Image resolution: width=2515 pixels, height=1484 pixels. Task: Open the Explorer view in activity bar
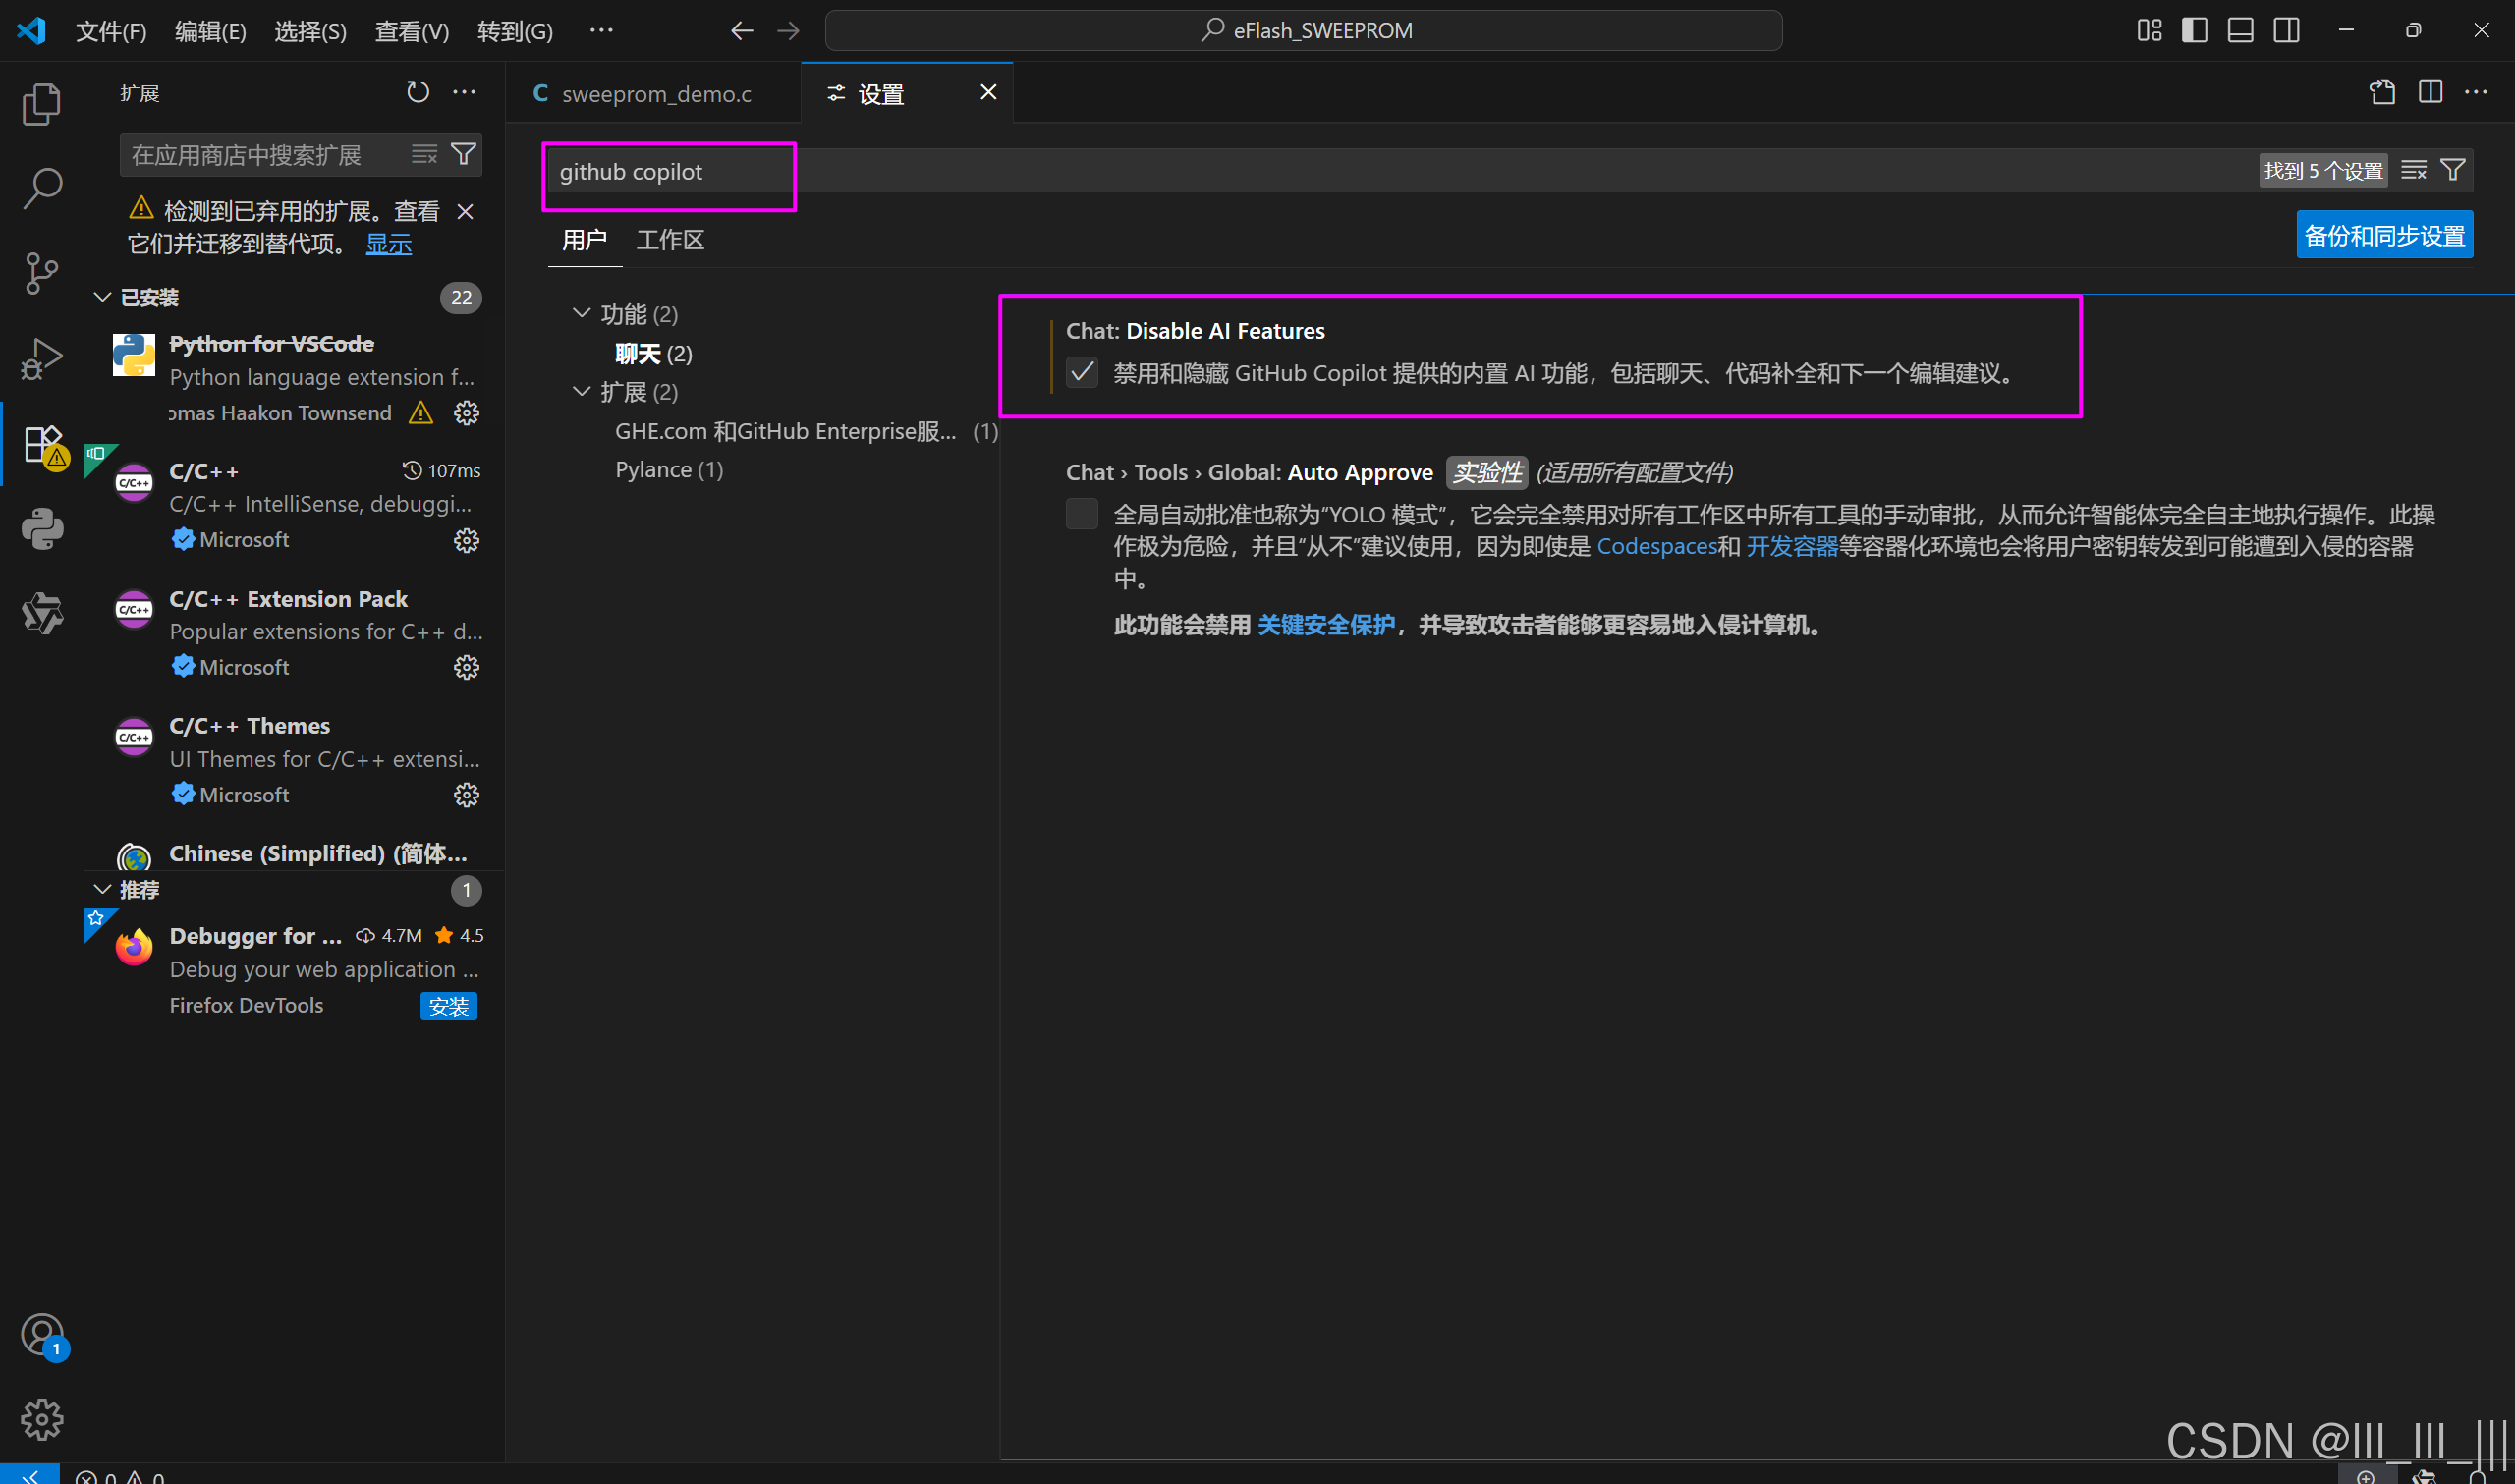[x=41, y=104]
